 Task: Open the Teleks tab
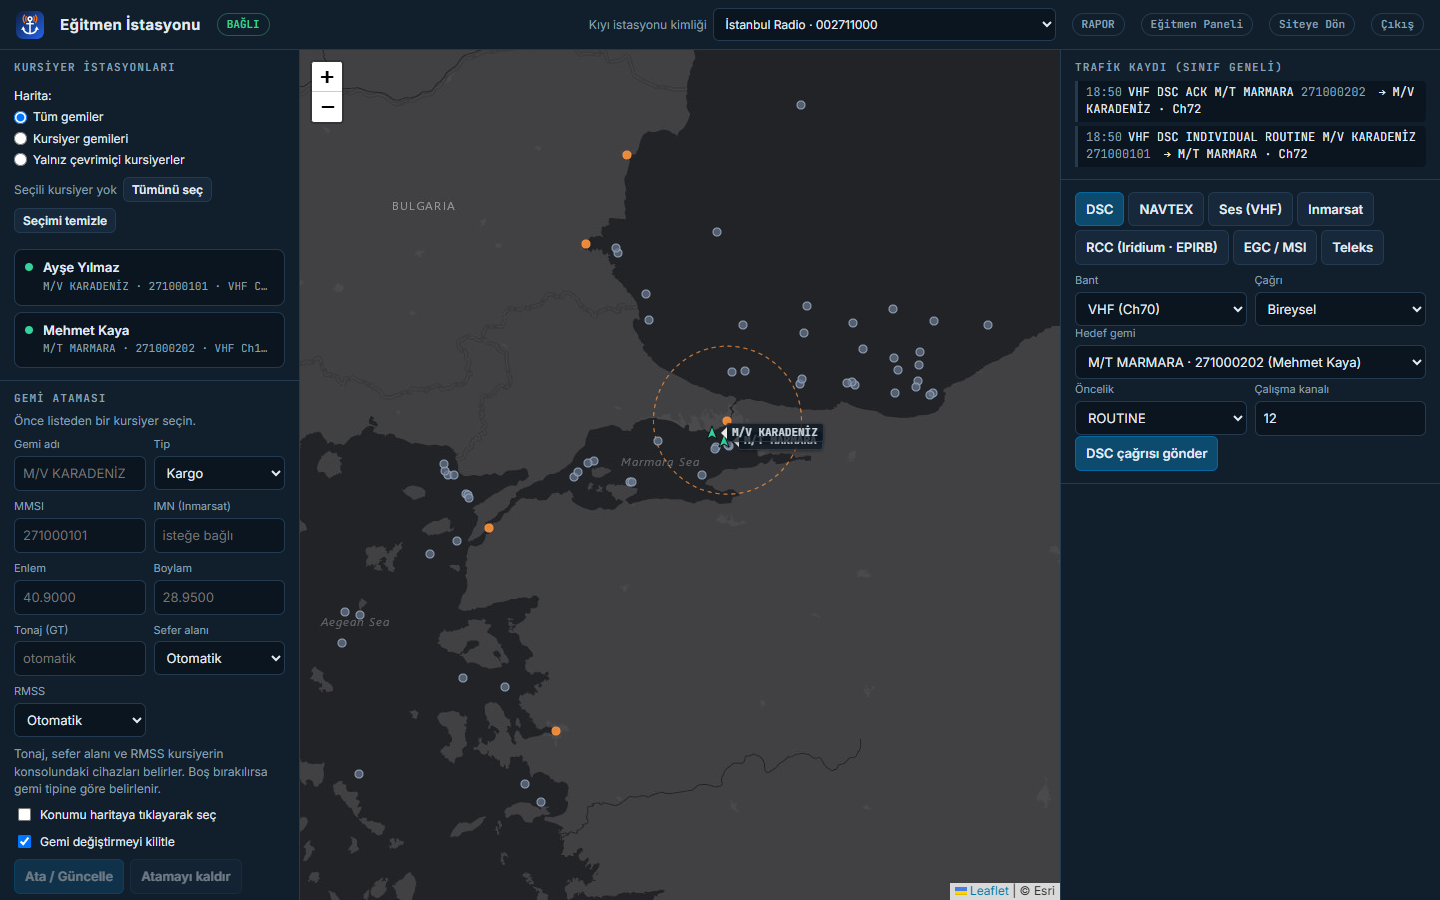pos(1352,247)
